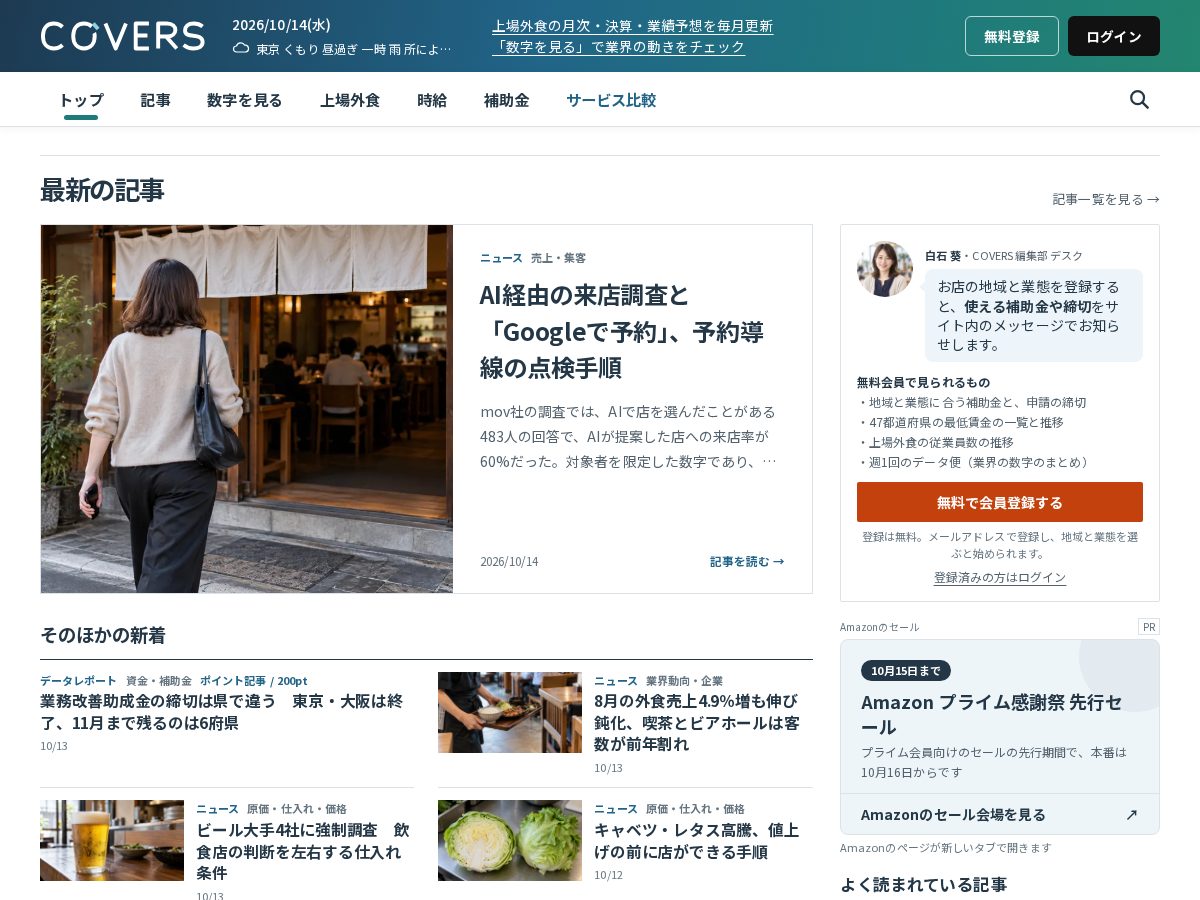Click 原価・仕入れ・価格 tag on cabbage article

695,808
